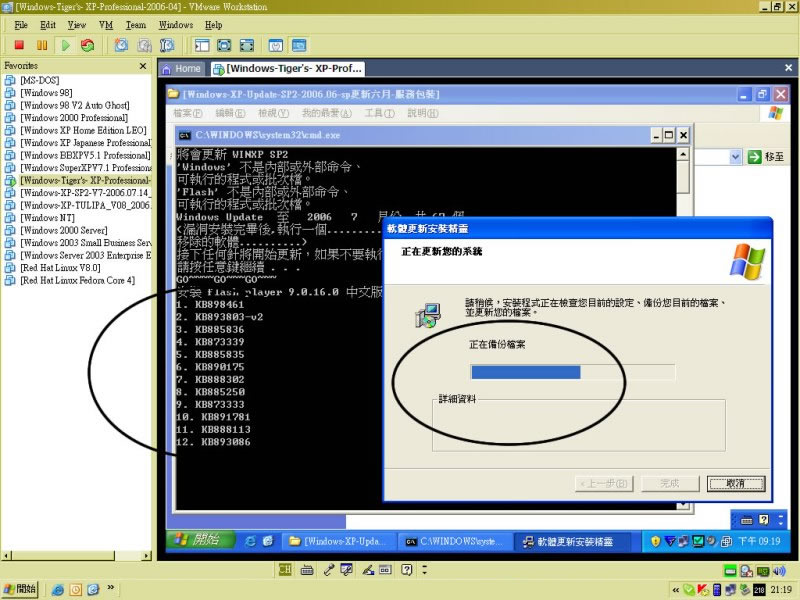
Task: Close the current VM tab with X
Action: [x=788, y=68]
